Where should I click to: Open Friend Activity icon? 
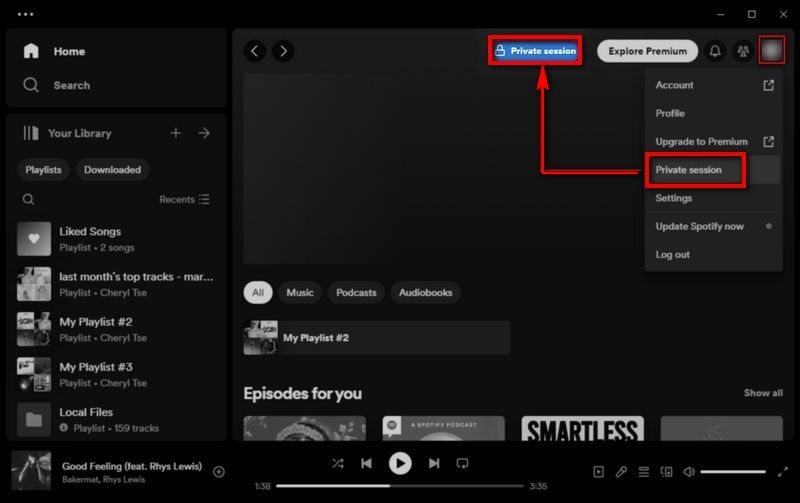pos(743,51)
